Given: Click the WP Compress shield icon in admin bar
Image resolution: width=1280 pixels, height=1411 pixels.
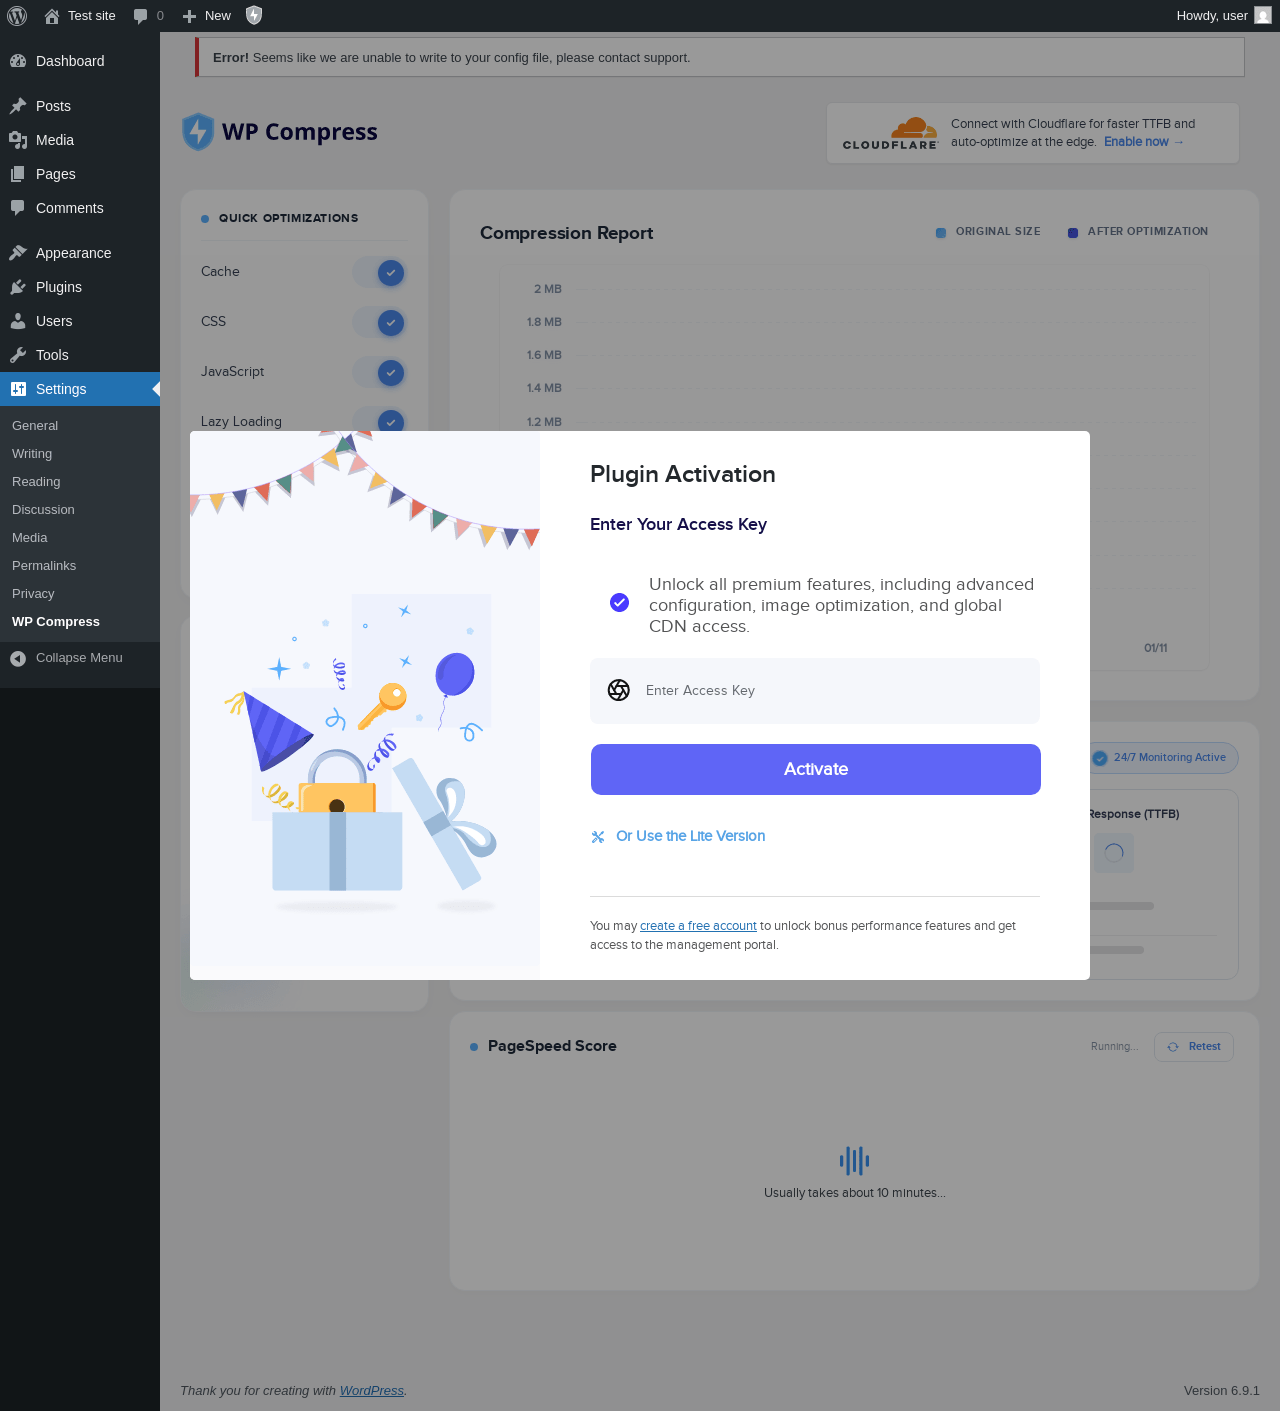Looking at the screenshot, I should [x=254, y=15].
